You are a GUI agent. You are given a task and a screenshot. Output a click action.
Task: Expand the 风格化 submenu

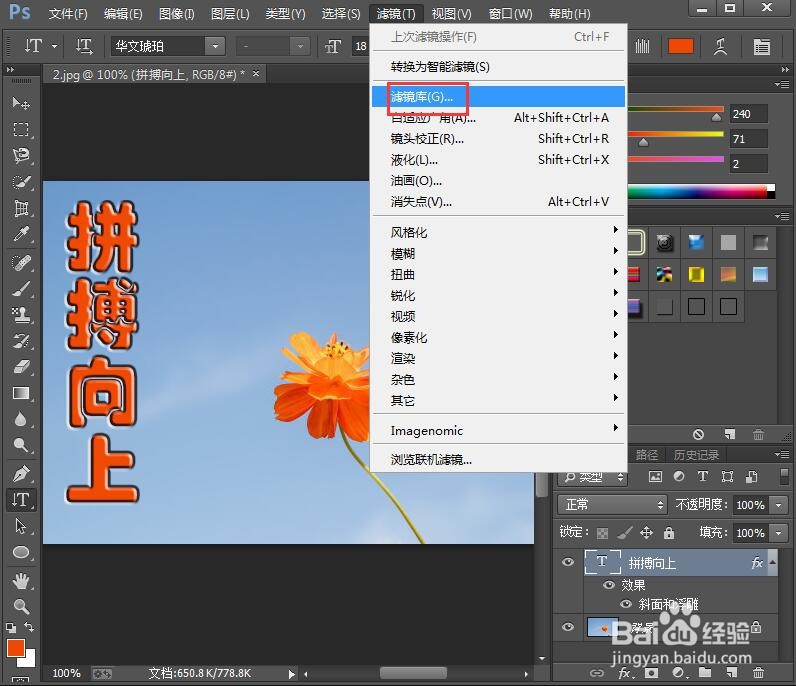point(499,233)
